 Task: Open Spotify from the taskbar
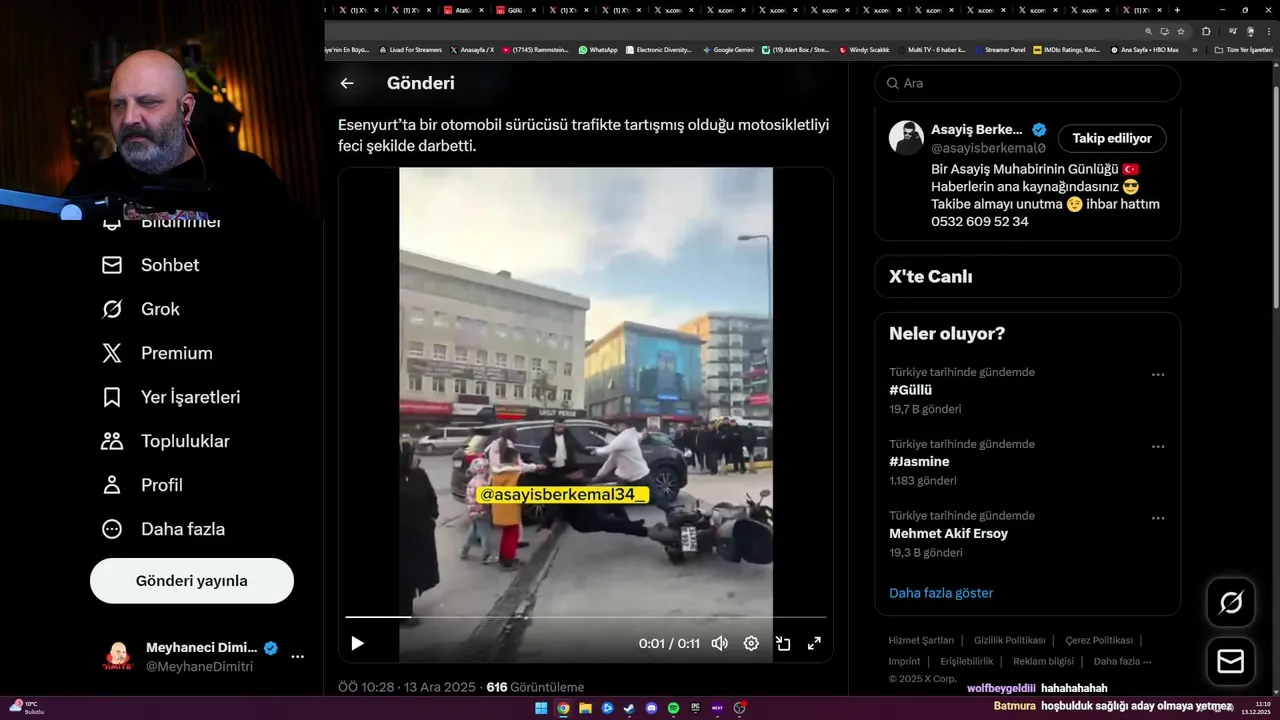click(673, 708)
